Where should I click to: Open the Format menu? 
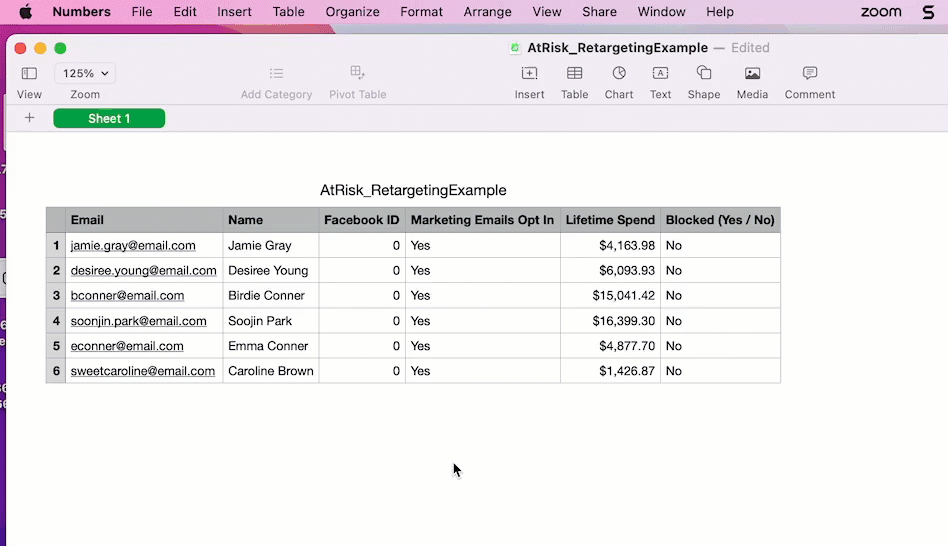[x=421, y=12]
